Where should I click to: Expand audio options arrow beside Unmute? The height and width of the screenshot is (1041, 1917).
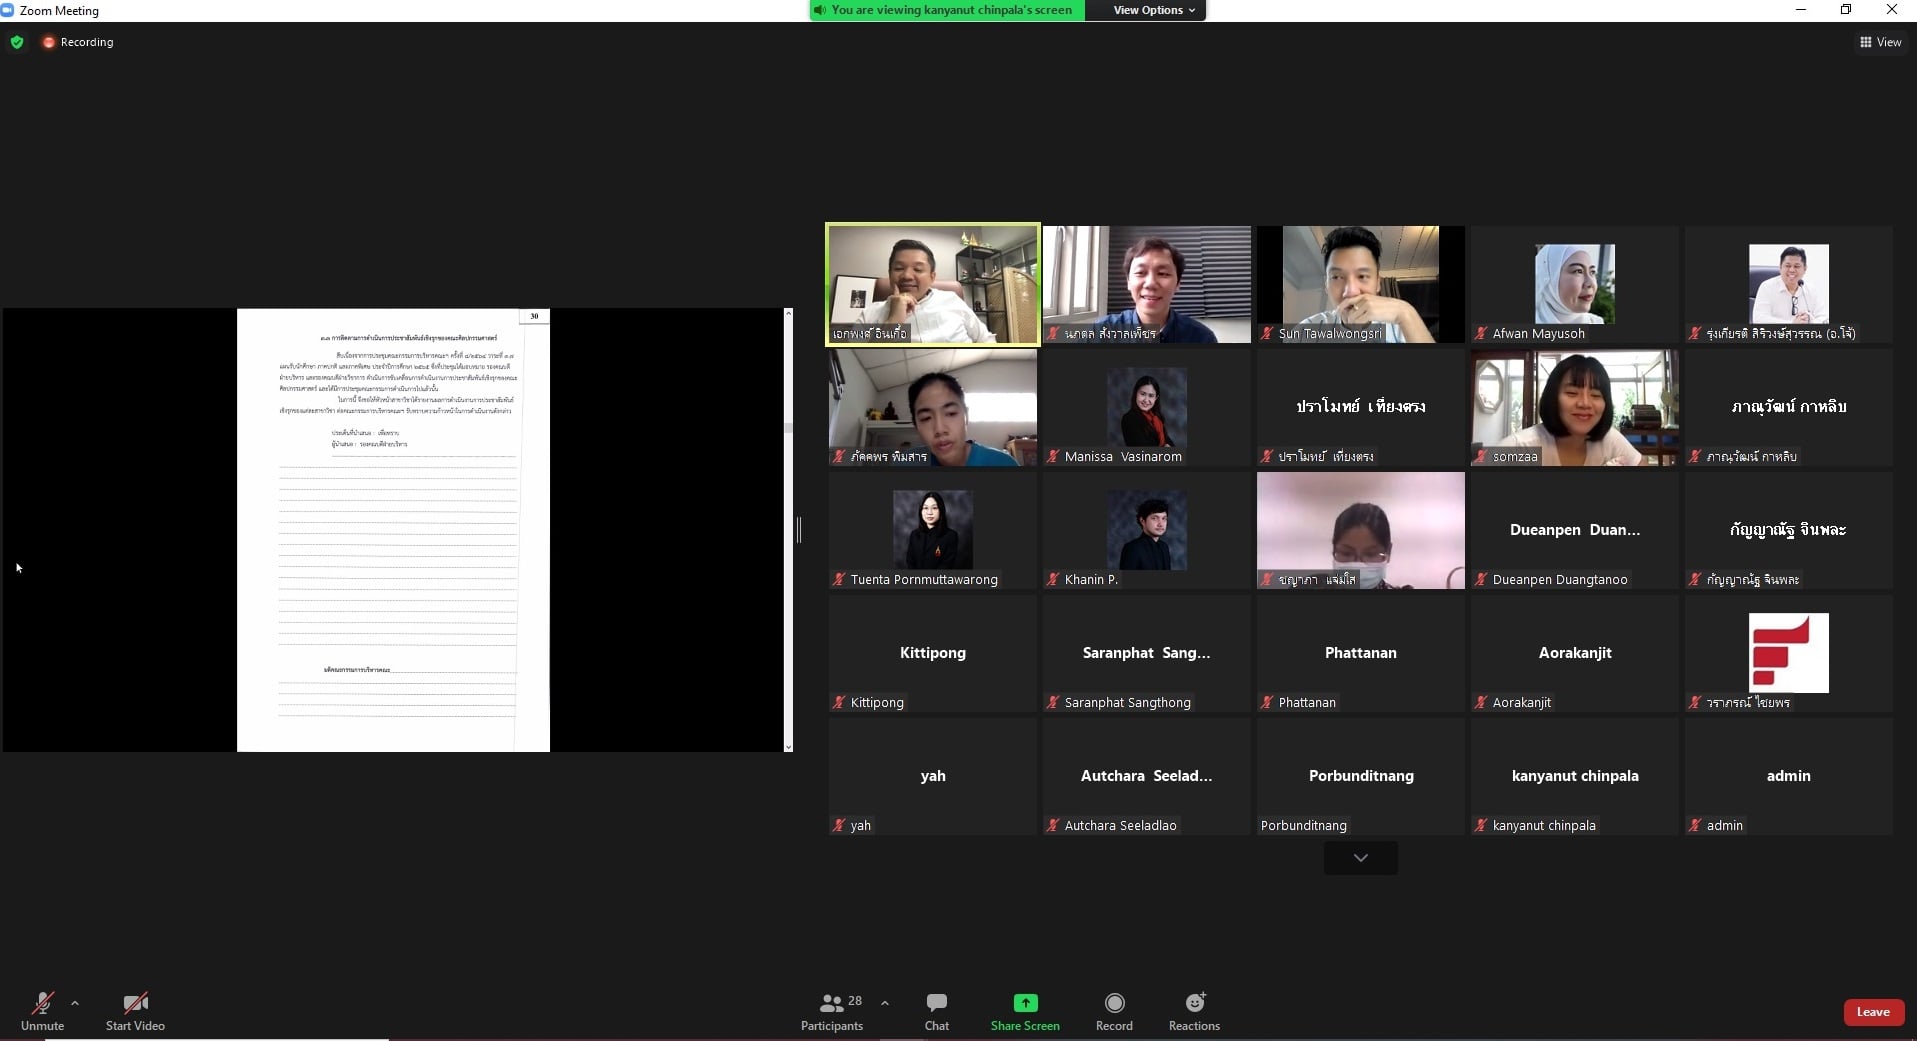[75, 1003]
